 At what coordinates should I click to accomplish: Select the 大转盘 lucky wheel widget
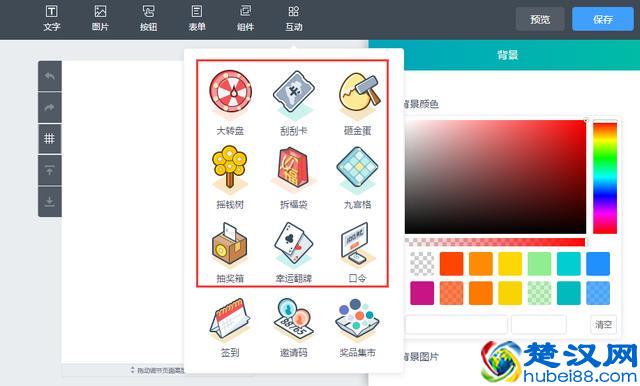click(230, 102)
